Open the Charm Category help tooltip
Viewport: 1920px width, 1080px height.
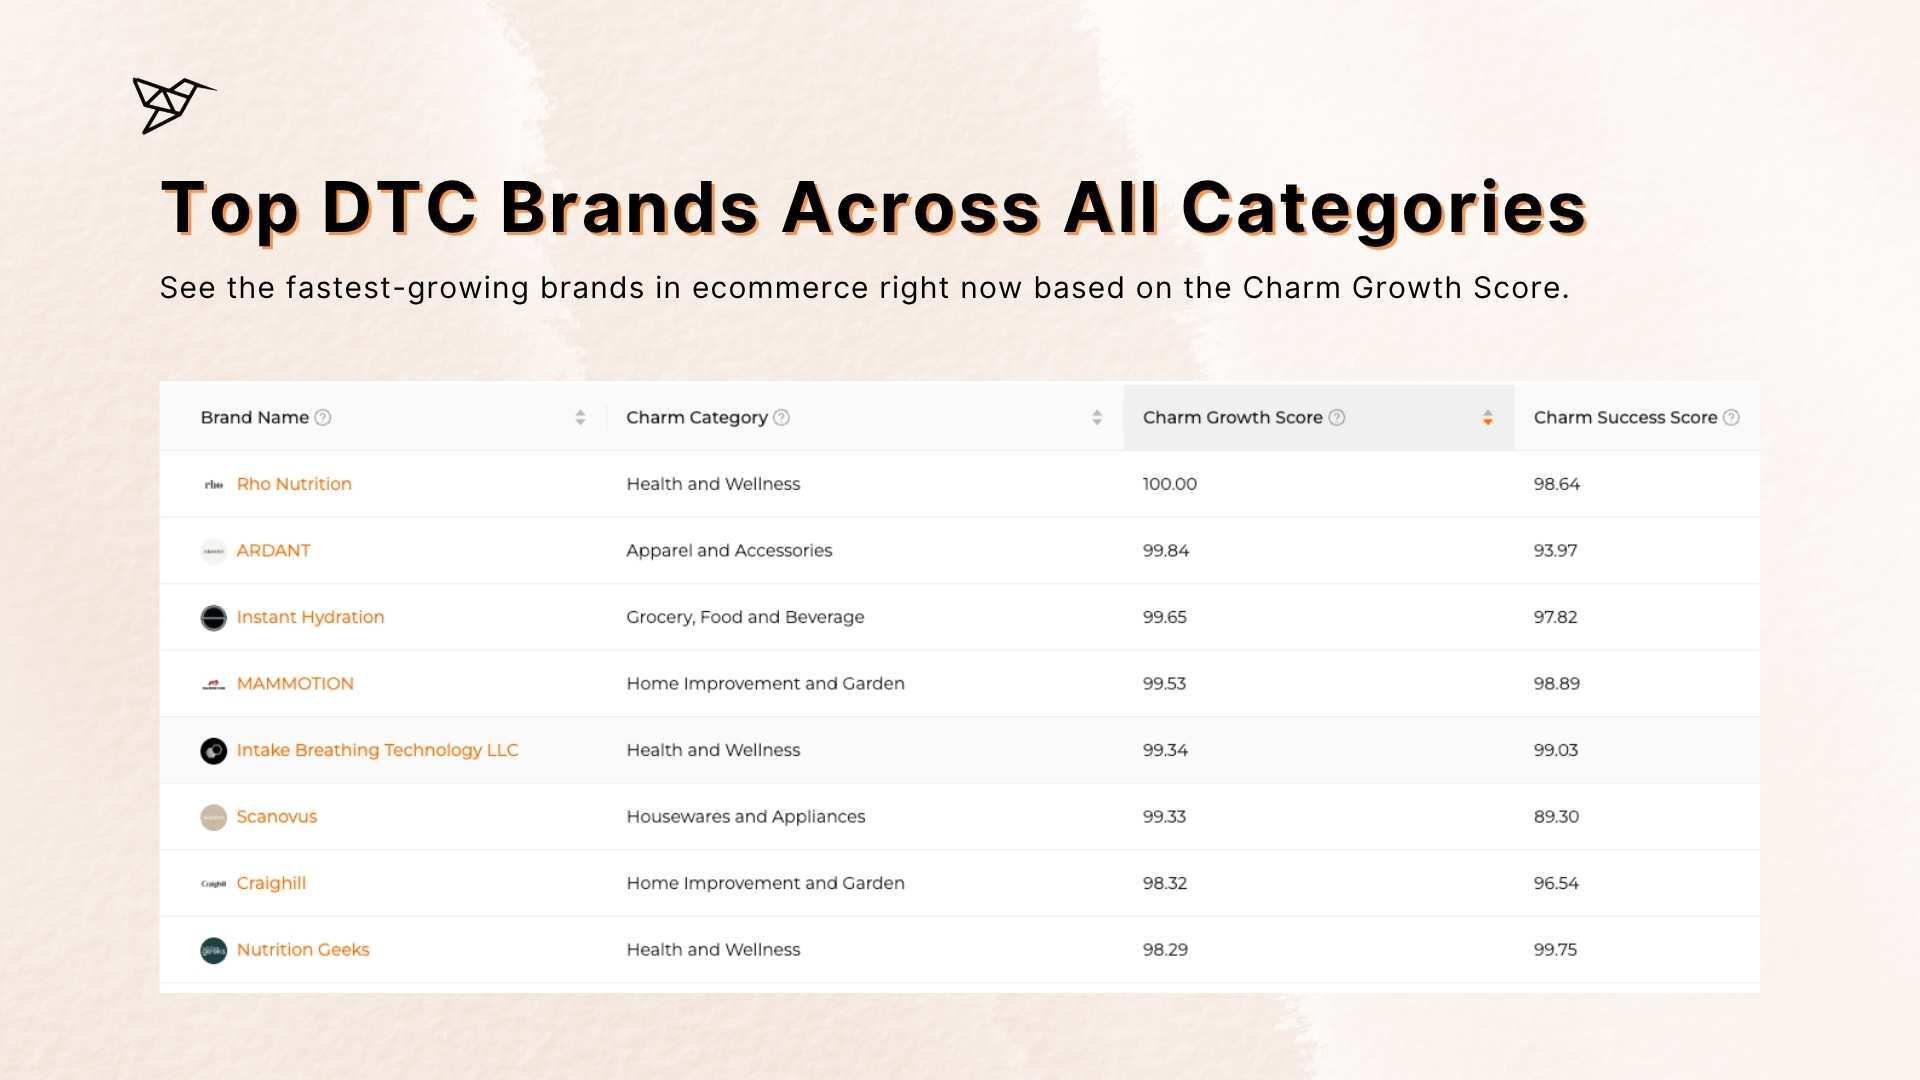click(782, 417)
